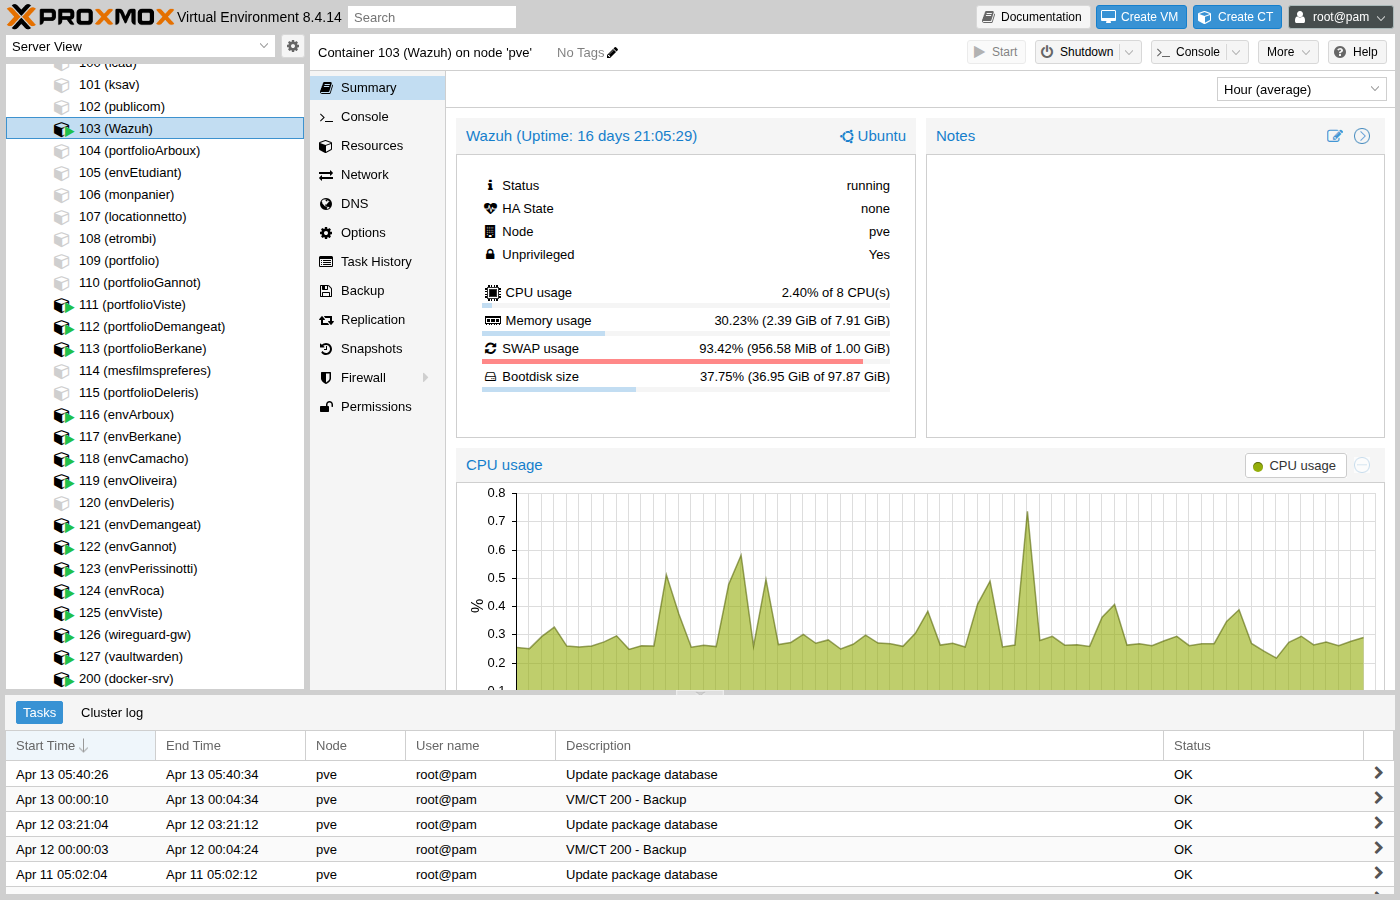The width and height of the screenshot is (1400, 900).
Task: Click the container icon for 103 (Wazuh)
Action: tap(63, 129)
